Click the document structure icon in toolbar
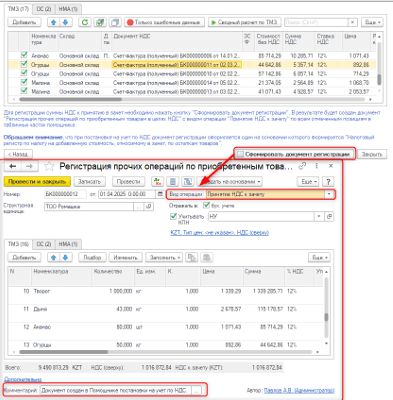Screen dimensions: 393x400 click(188, 182)
